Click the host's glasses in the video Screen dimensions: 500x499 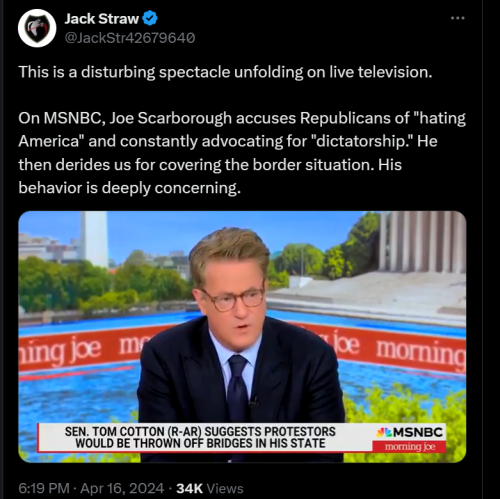pyautogui.click(x=233, y=299)
